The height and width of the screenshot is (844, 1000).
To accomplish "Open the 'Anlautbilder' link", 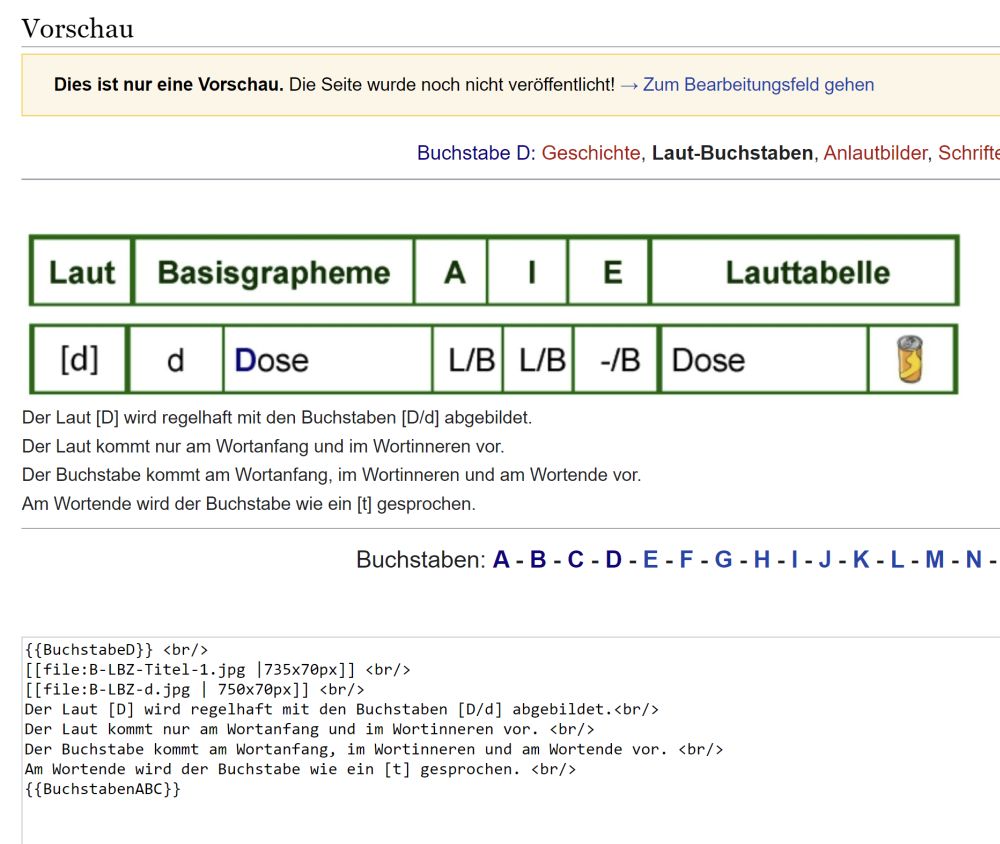I will coord(876,153).
